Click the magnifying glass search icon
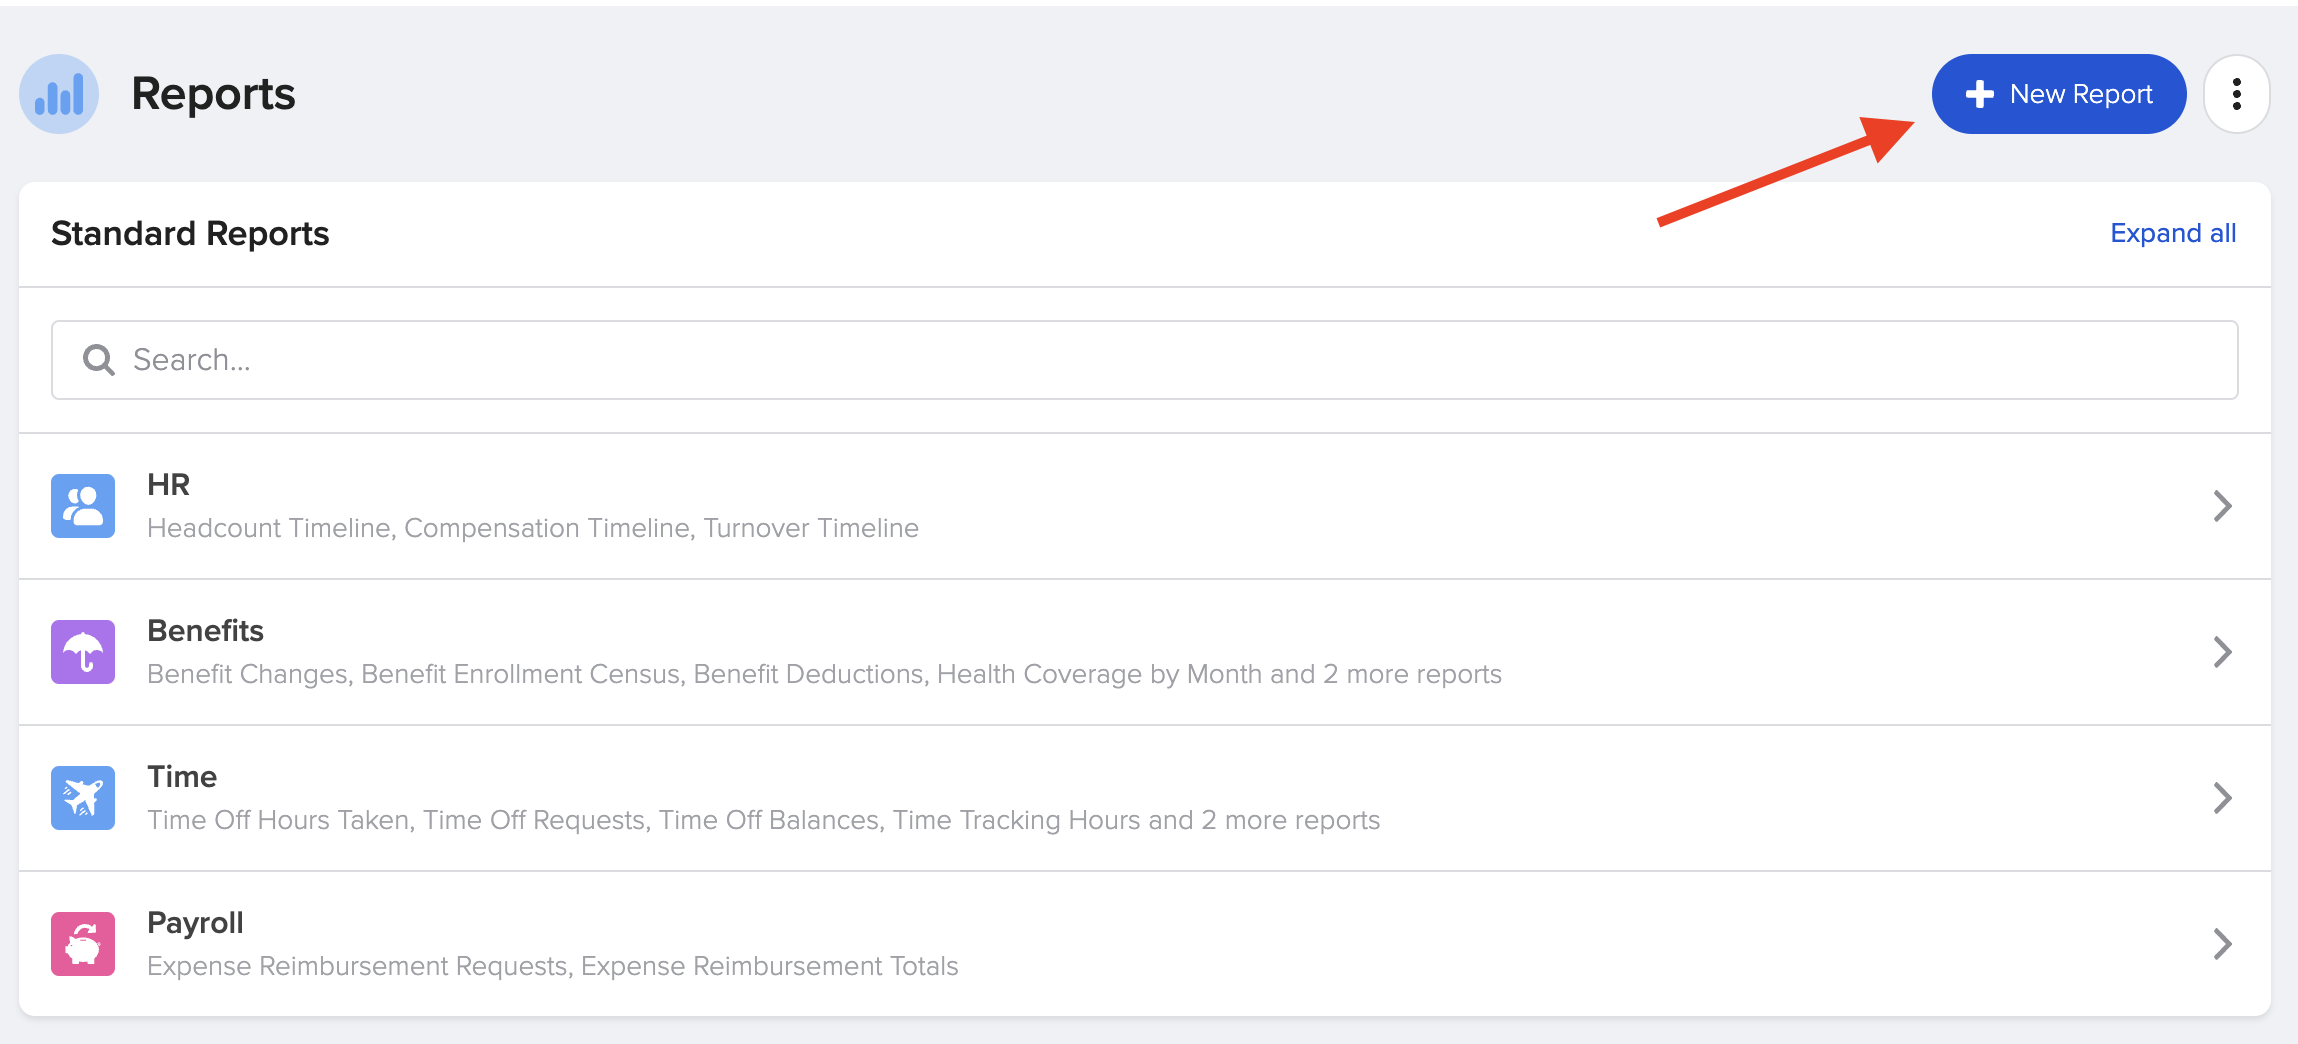 coord(98,360)
